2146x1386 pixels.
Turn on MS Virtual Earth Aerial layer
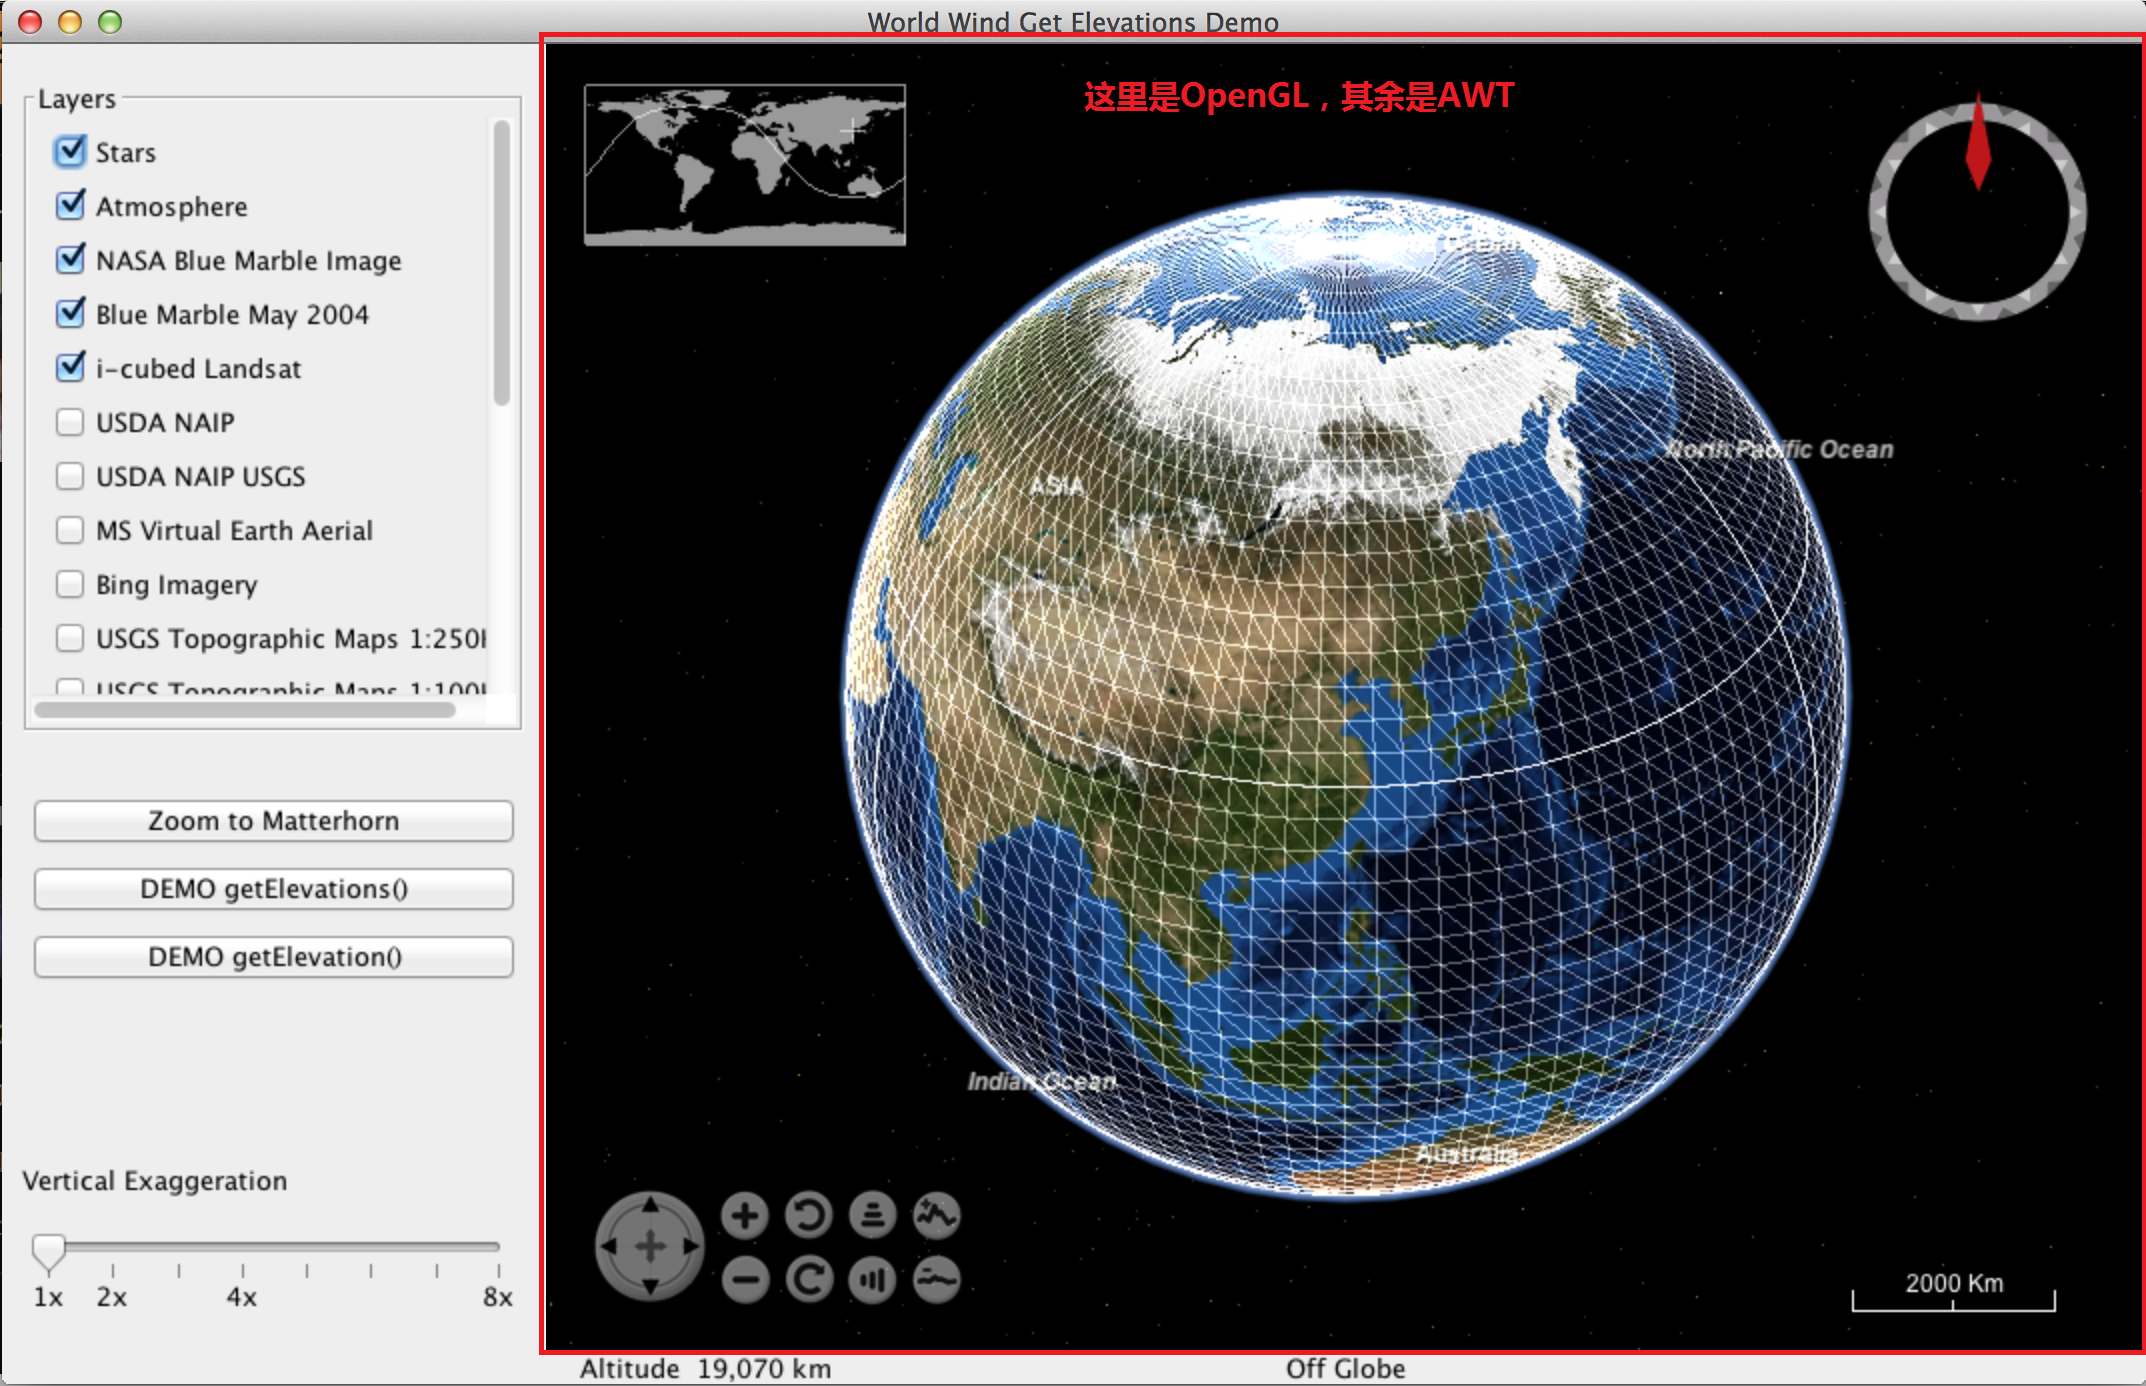click(x=70, y=530)
